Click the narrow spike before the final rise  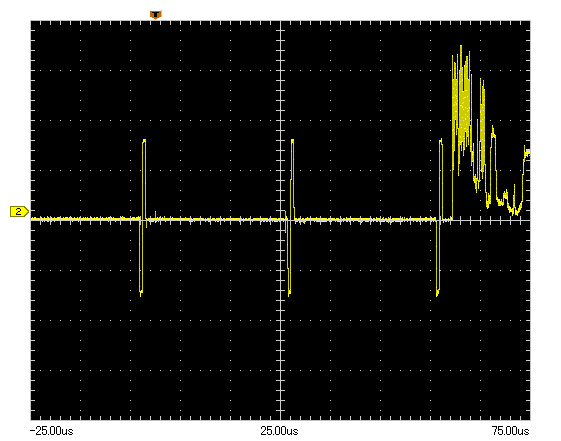(514, 186)
